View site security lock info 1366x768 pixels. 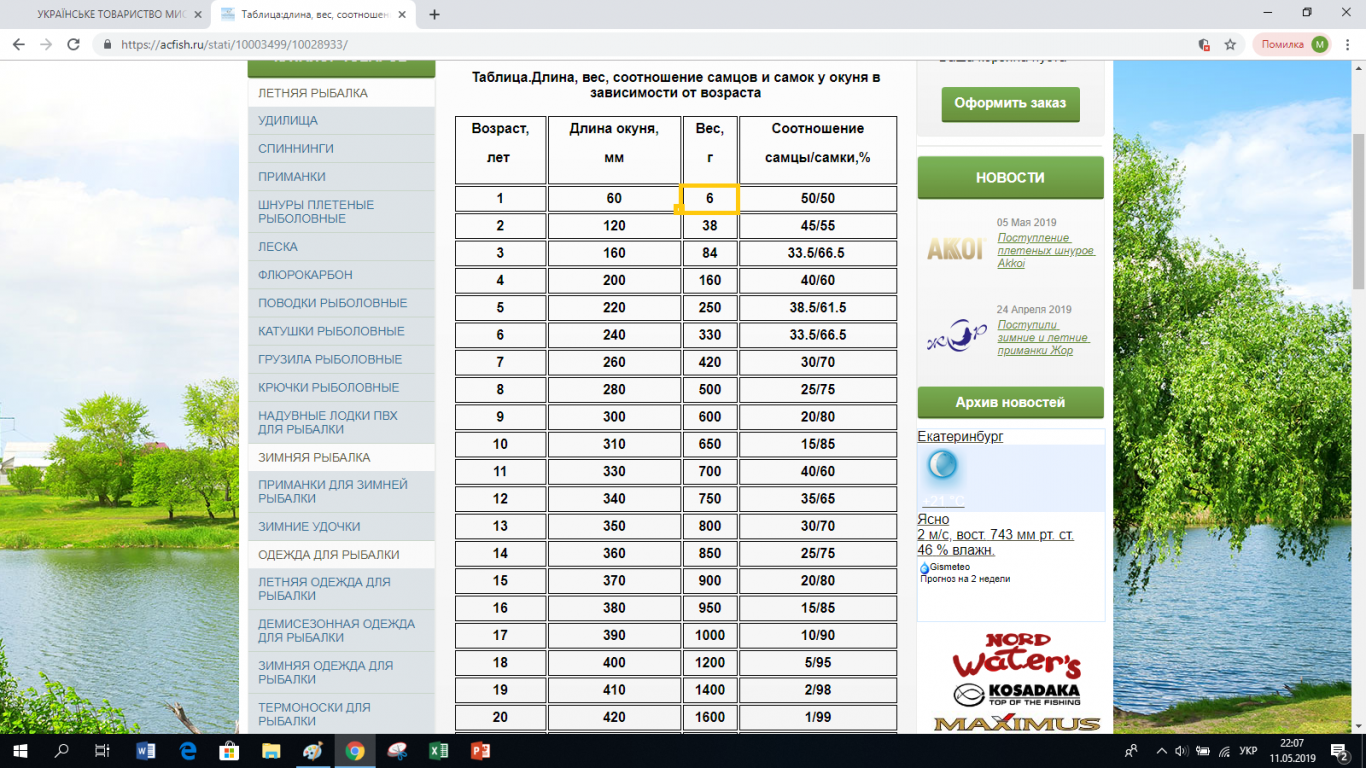pyautogui.click(x=108, y=44)
